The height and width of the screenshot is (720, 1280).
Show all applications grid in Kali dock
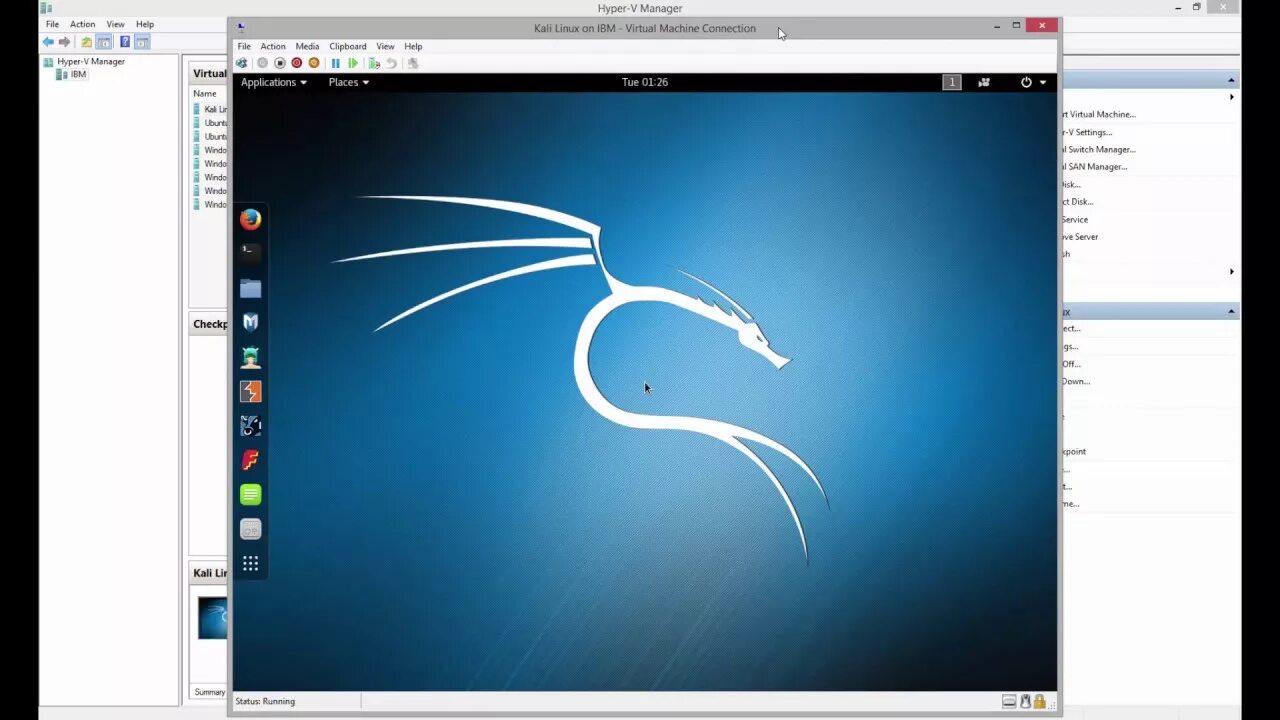coord(251,563)
